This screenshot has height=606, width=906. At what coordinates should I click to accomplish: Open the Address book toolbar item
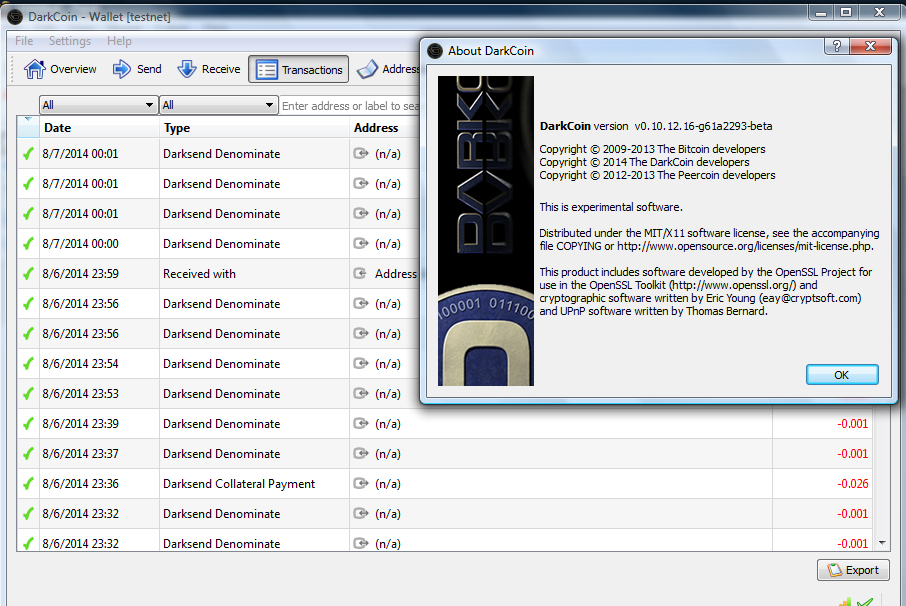point(388,69)
